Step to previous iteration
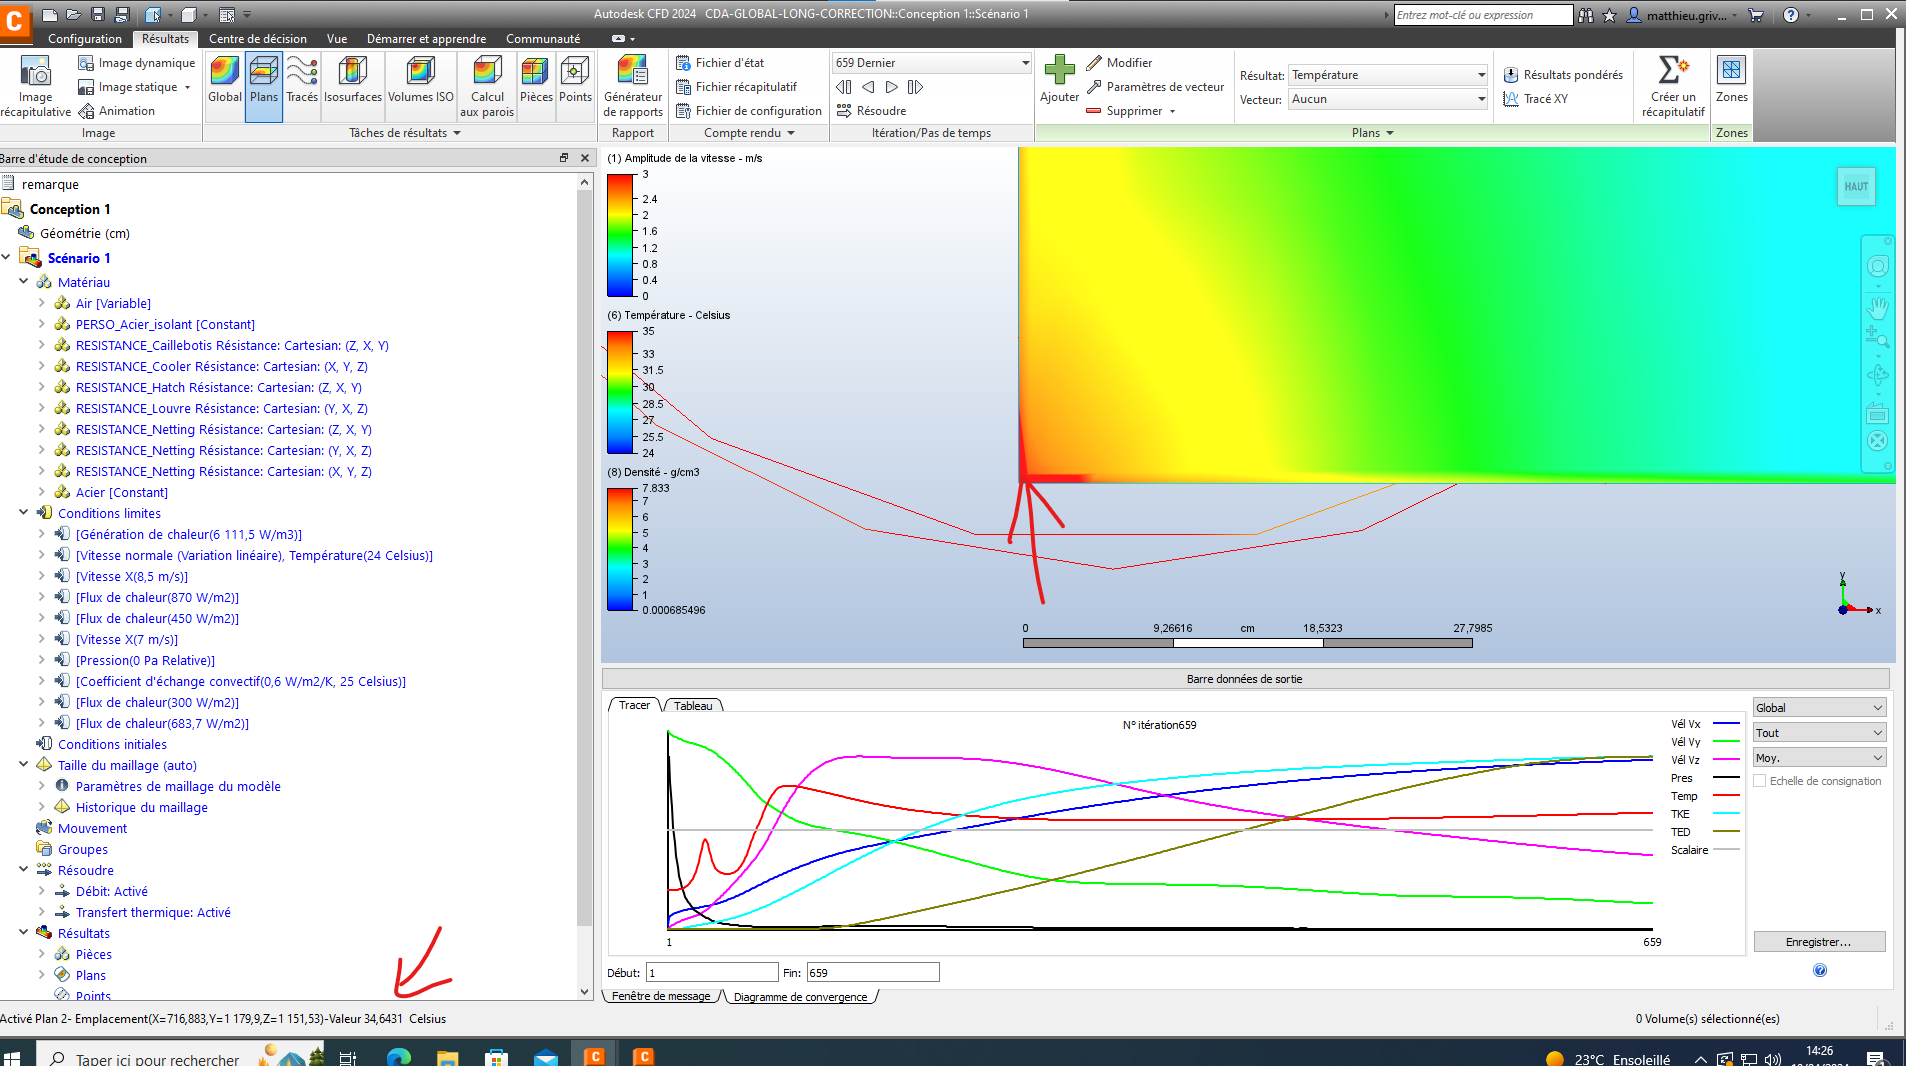1906x1066 pixels. coord(868,87)
